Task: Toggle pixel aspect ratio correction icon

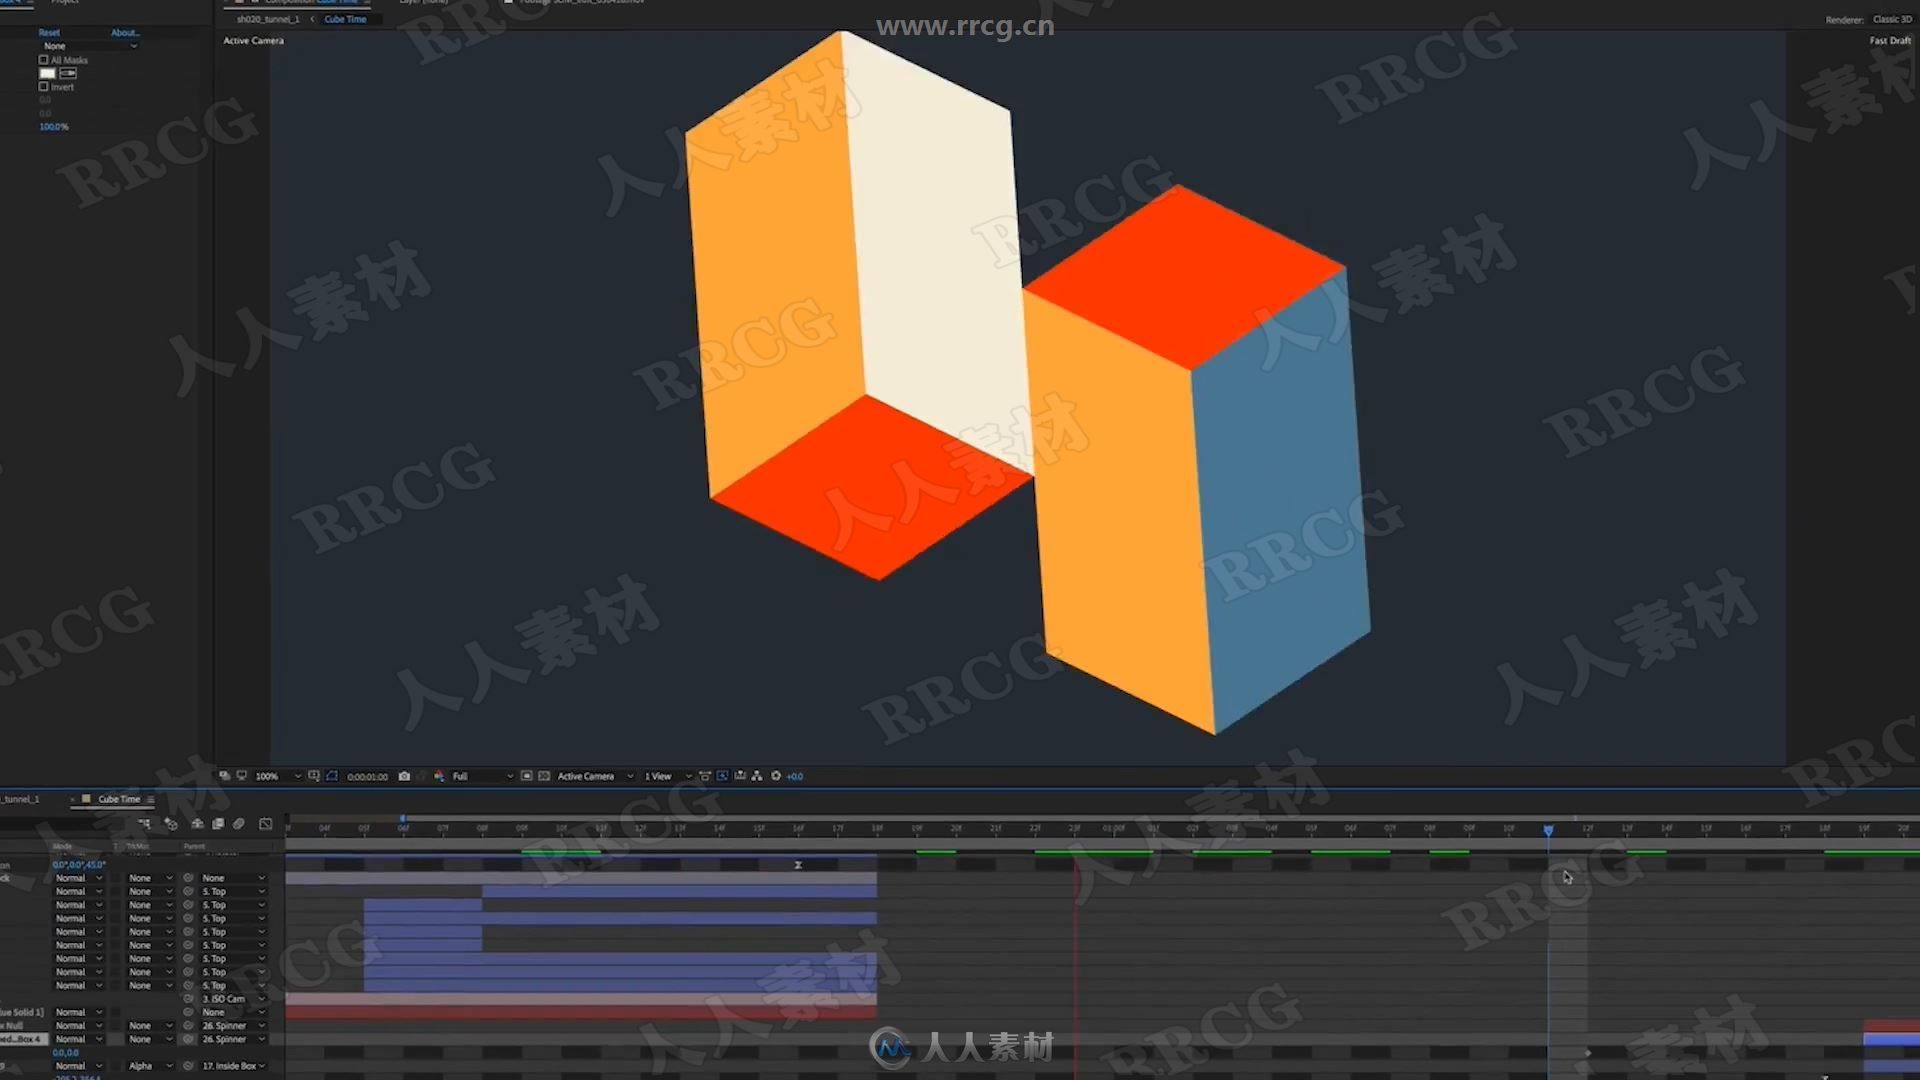Action: (x=705, y=776)
